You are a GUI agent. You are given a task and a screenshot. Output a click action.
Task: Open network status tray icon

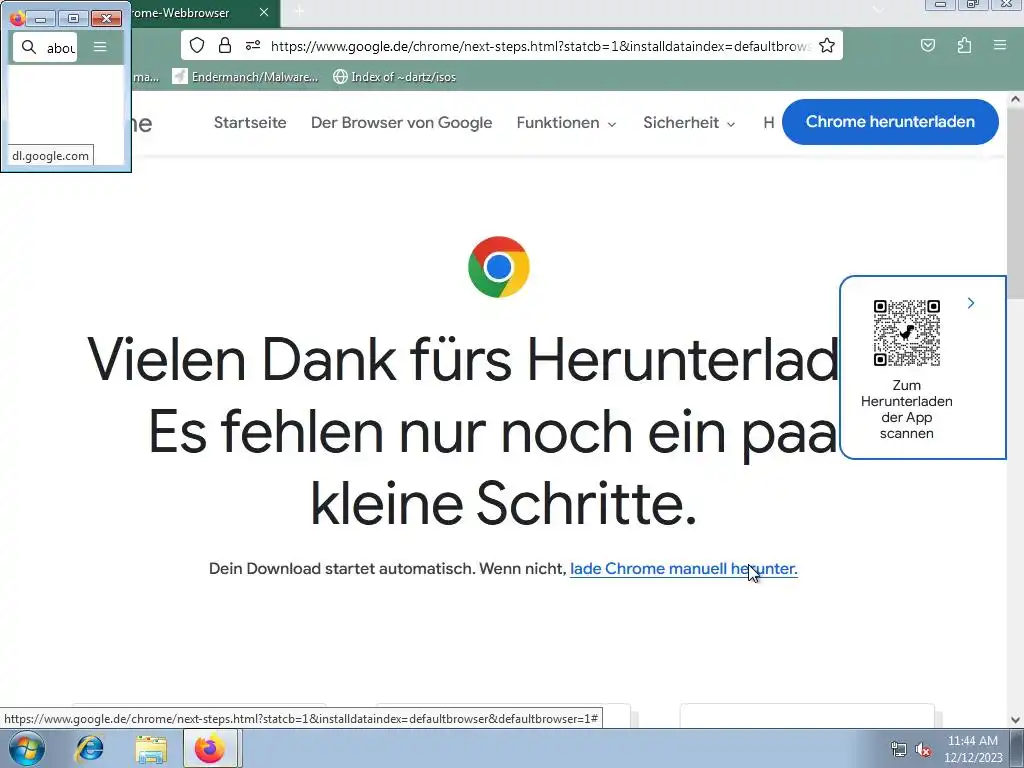coord(899,749)
